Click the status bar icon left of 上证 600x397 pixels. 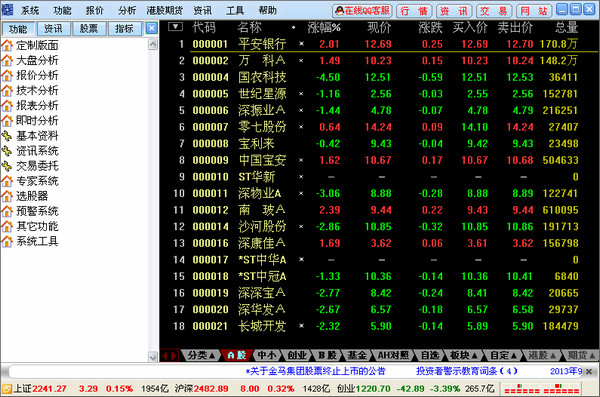pos(7,389)
